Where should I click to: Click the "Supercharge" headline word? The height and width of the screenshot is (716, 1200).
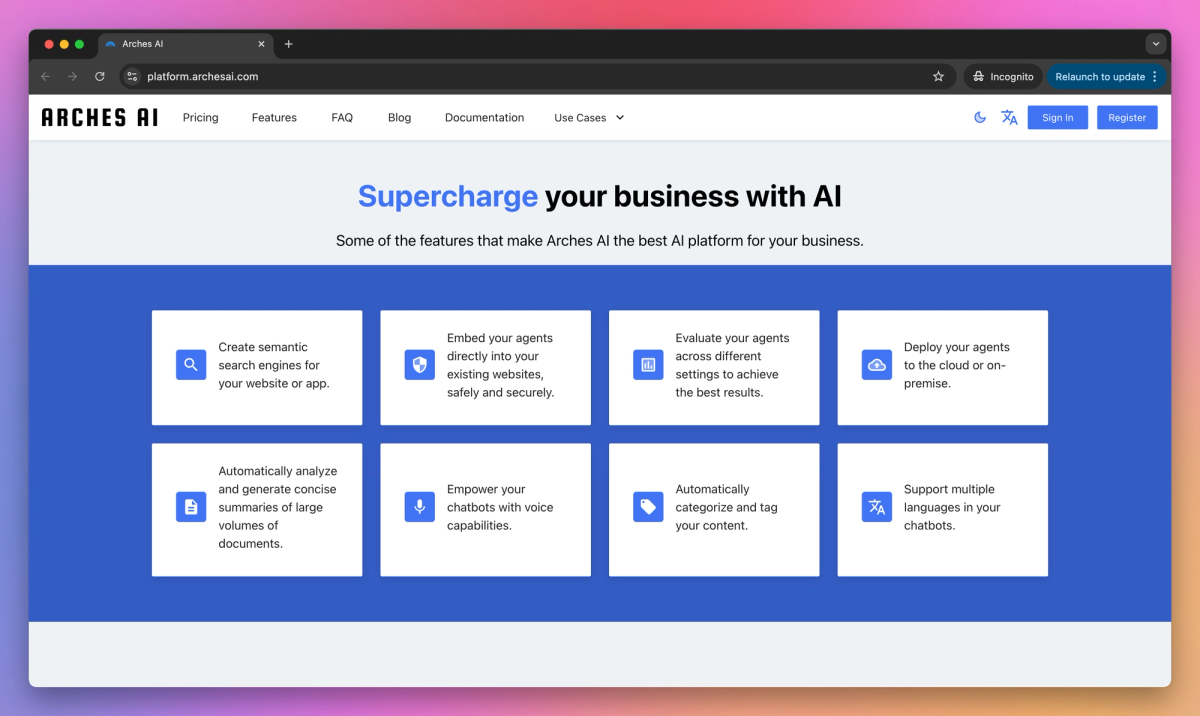pyautogui.click(x=448, y=196)
